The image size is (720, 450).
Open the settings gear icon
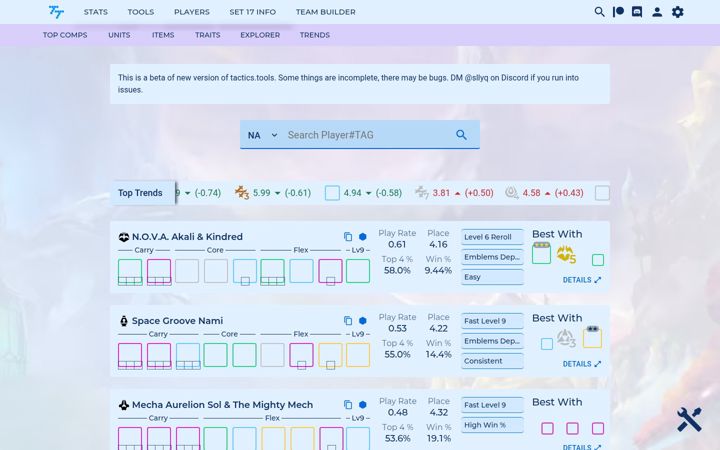(x=678, y=12)
